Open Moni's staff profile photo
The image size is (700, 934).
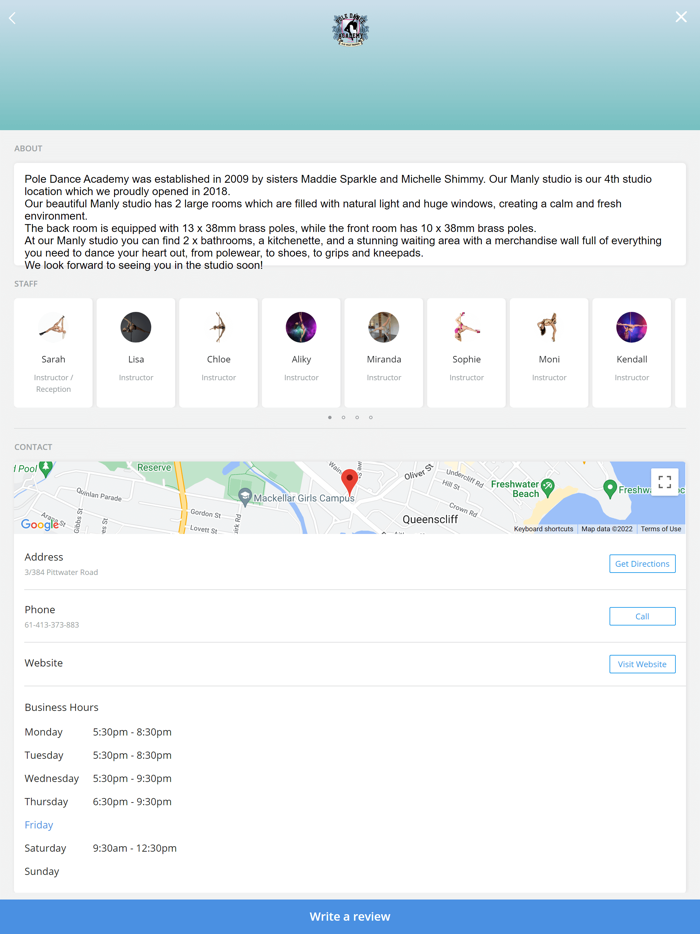pos(549,327)
